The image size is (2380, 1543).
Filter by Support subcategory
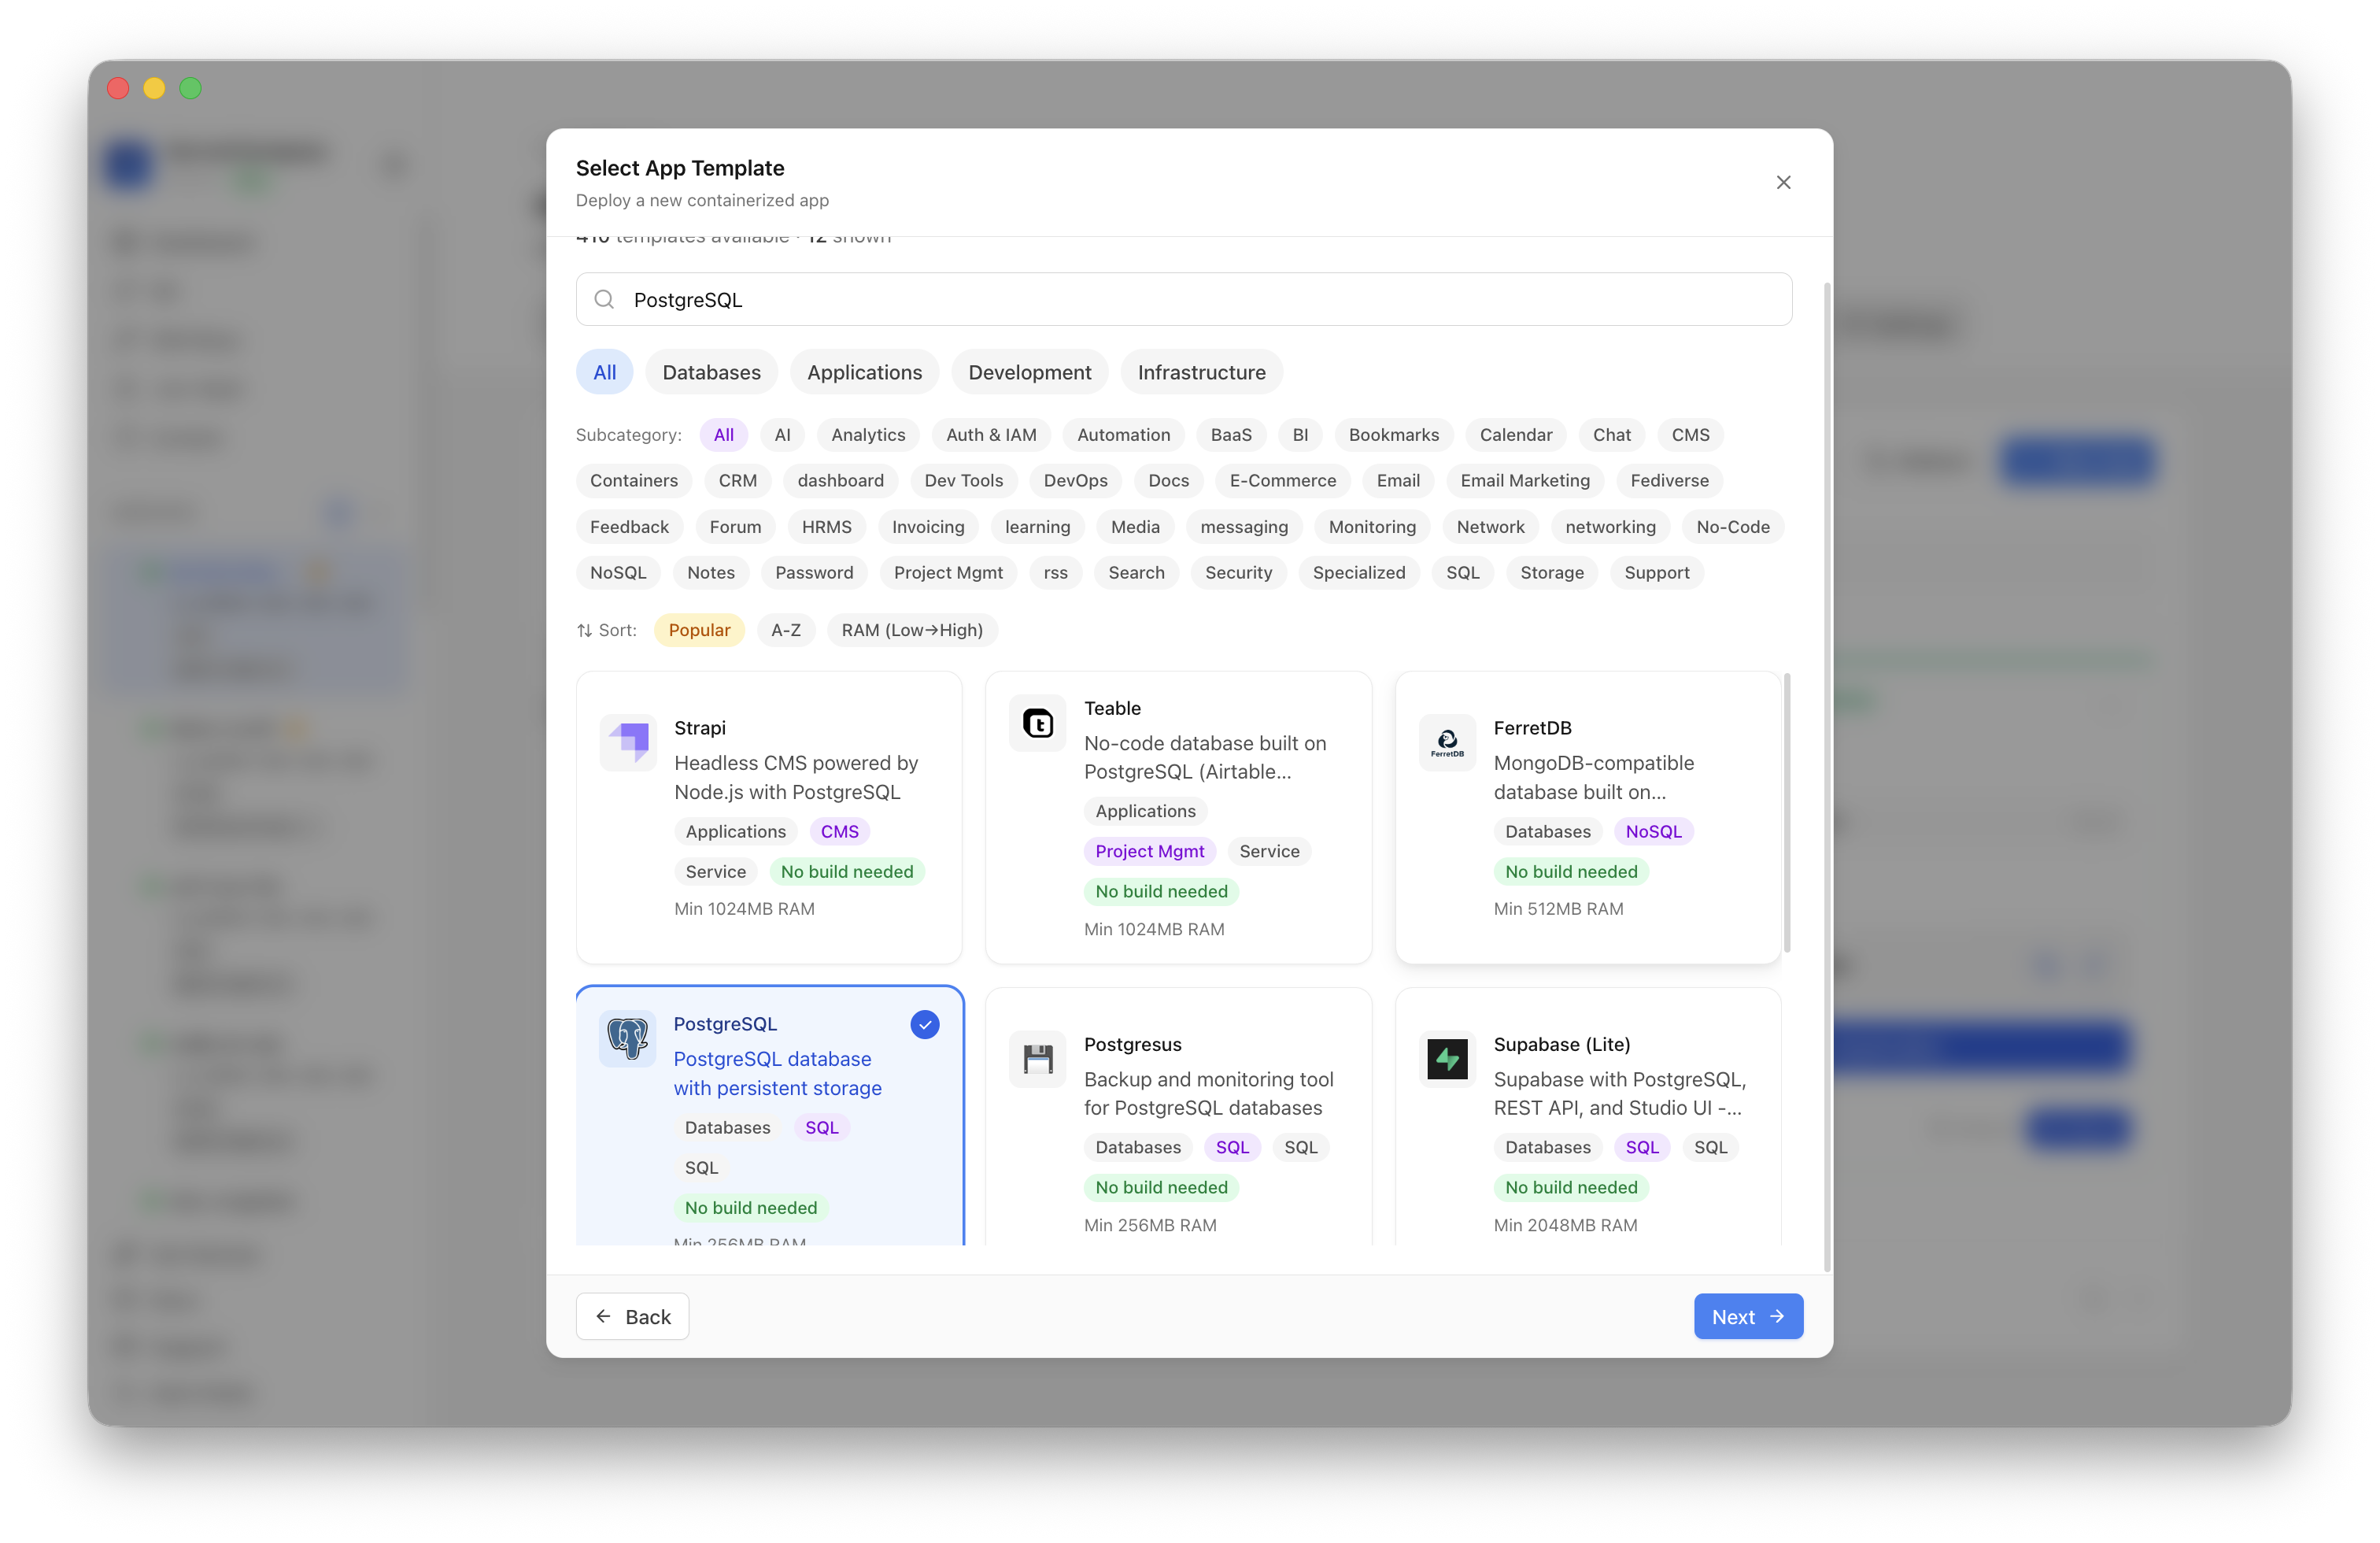pyautogui.click(x=1656, y=573)
